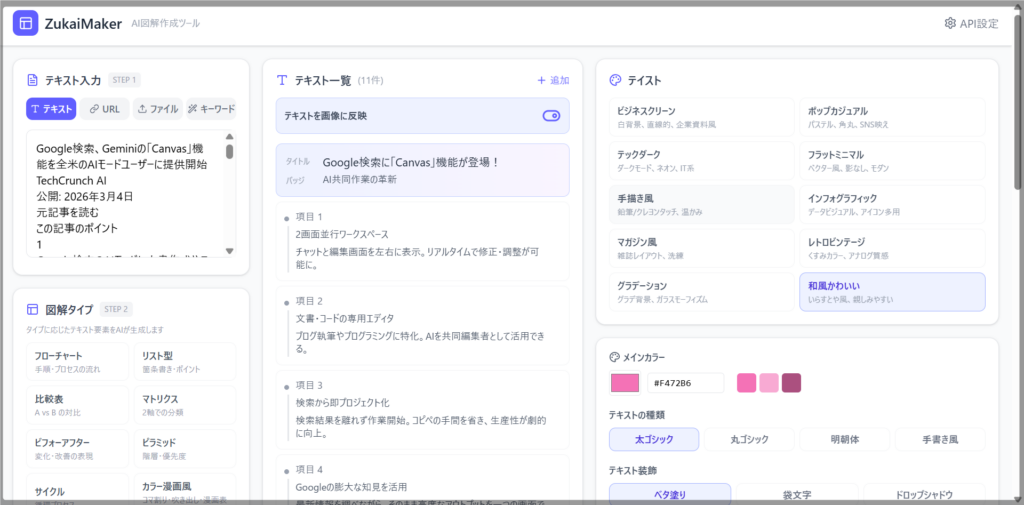Click 追加 to add text item

coord(552,80)
